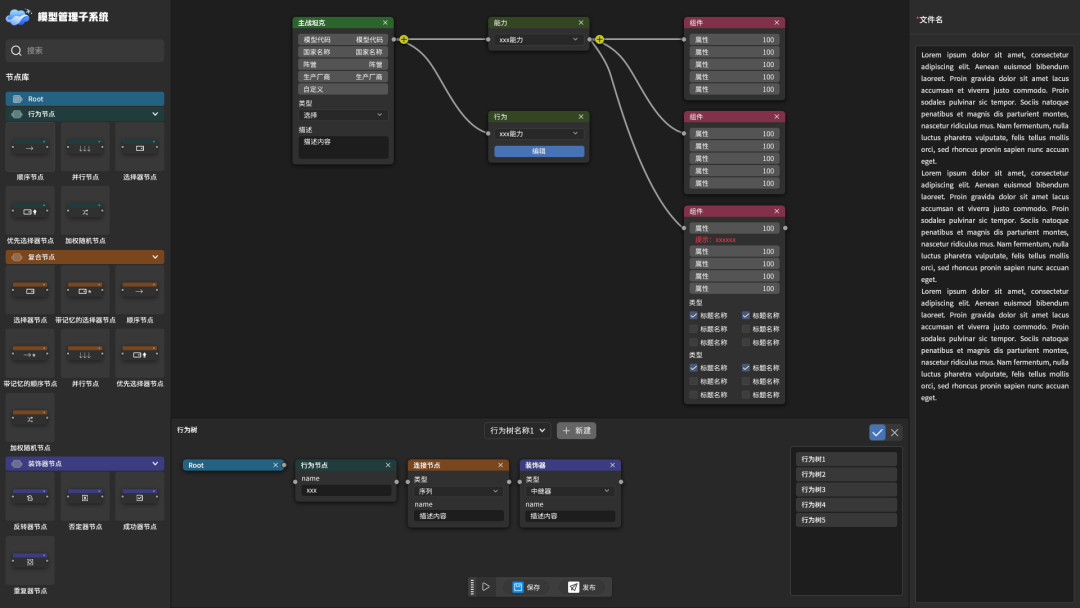Screen dimensions: 1080x608
Task: Click the search magnifier icon
Action: pyautogui.click(x=17, y=50)
